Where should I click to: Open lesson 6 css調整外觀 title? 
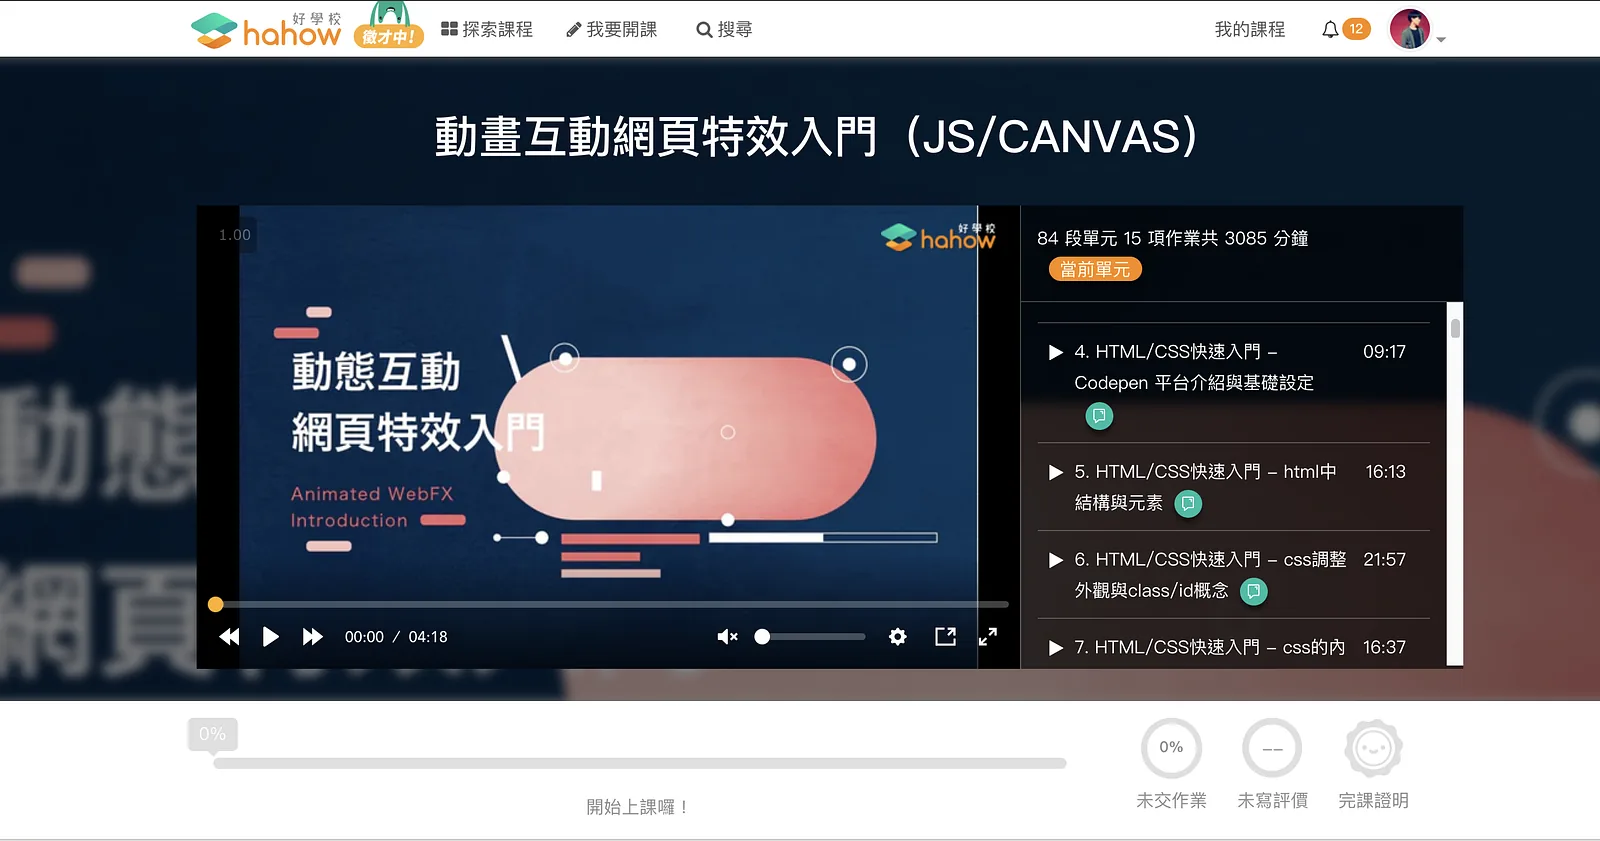click(x=1210, y=575)
